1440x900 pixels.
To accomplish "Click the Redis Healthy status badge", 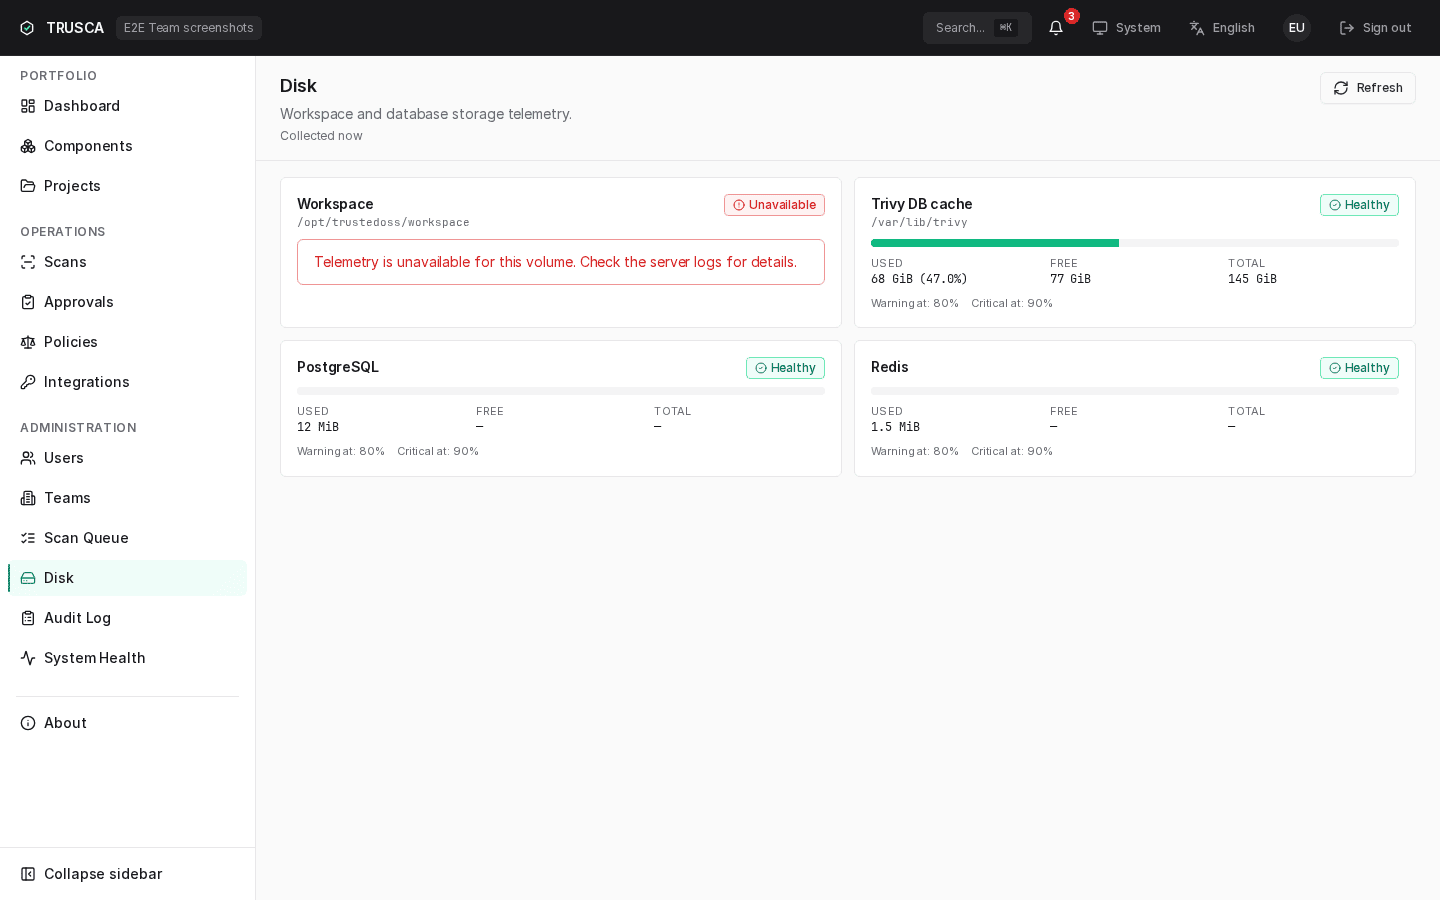I will coord(1359,368).
